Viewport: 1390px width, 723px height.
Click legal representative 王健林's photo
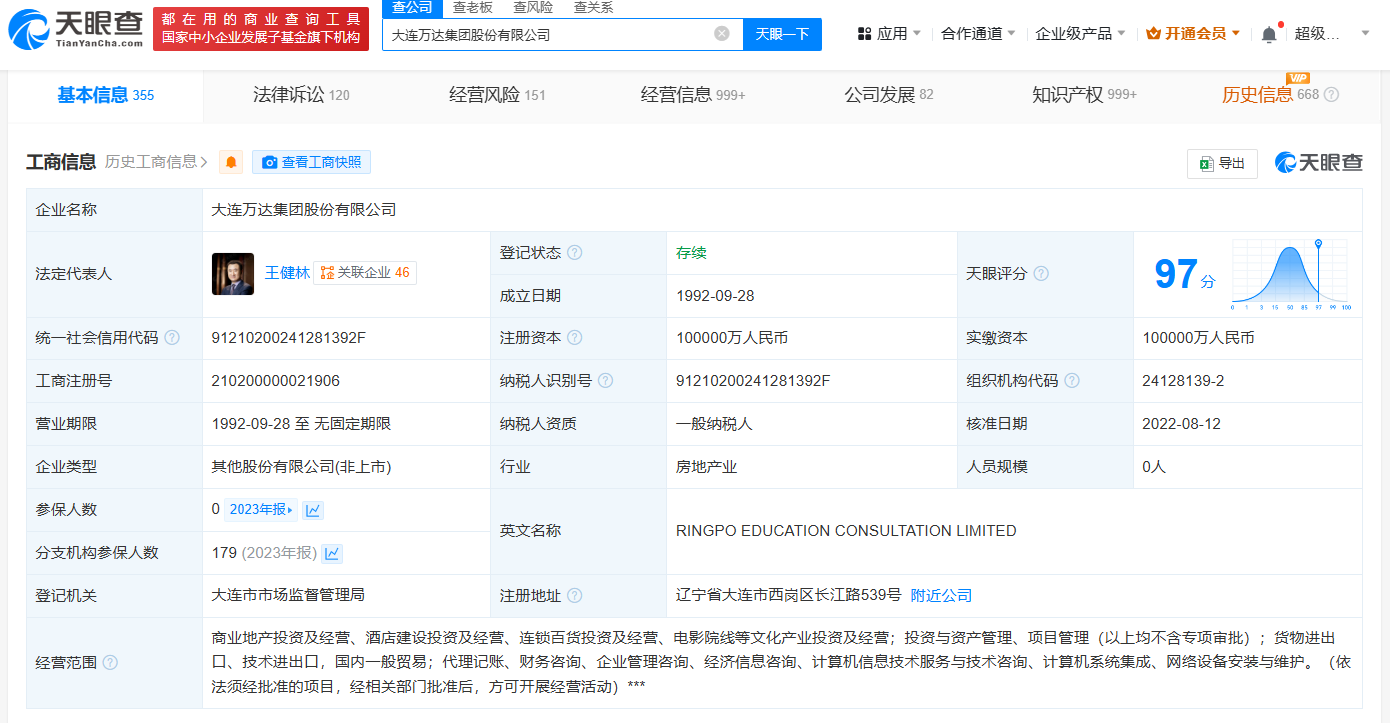pyautogui.click(x=233, y=274)
